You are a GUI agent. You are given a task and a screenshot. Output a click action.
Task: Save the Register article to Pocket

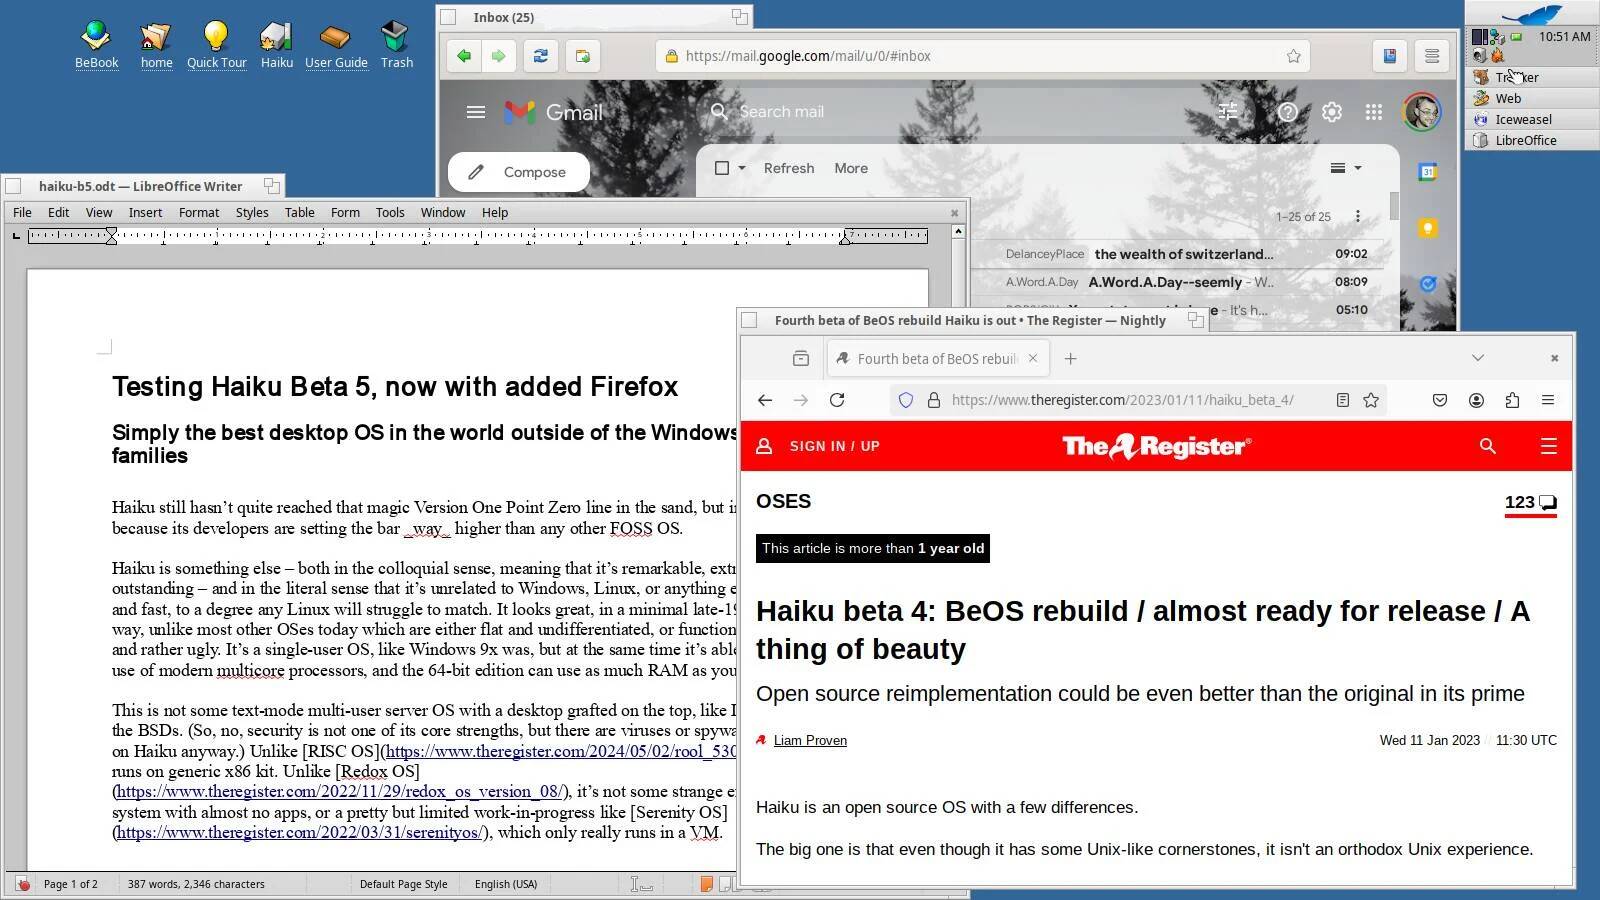[1439, 399]
